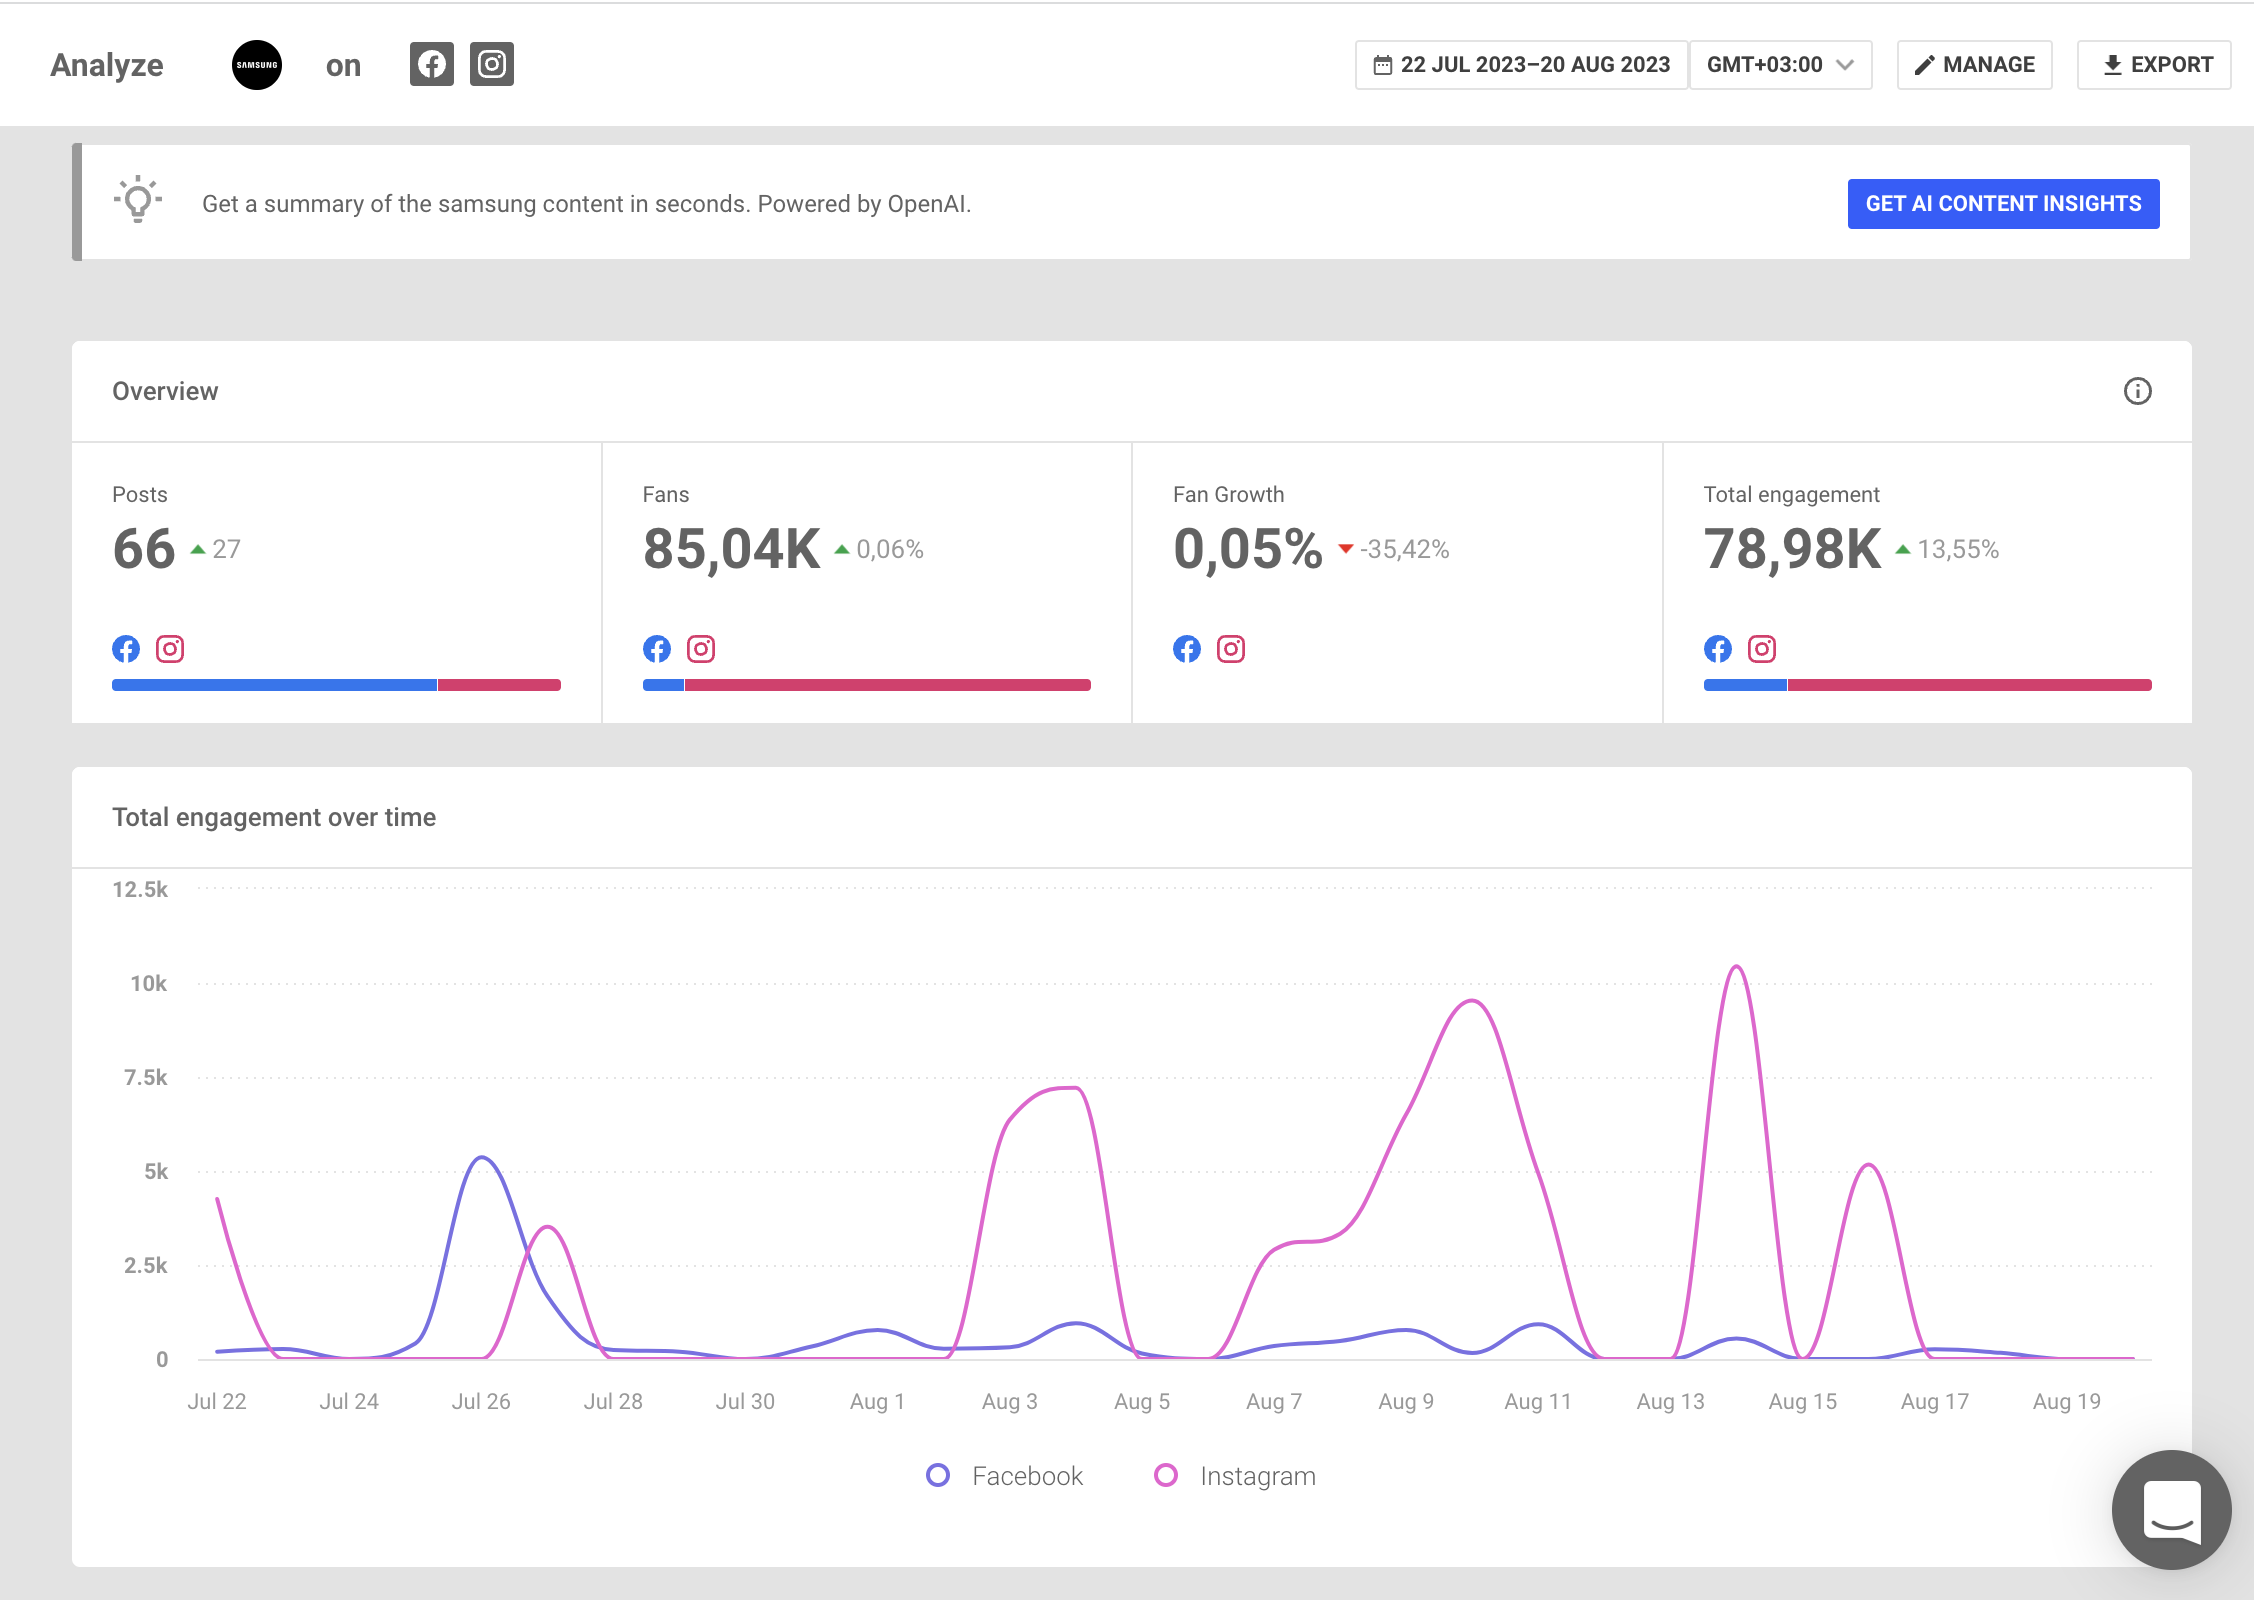Click the Jul 26 axis label
The height and width of the screenshot is (1600, 2254).
point(481,1401)
